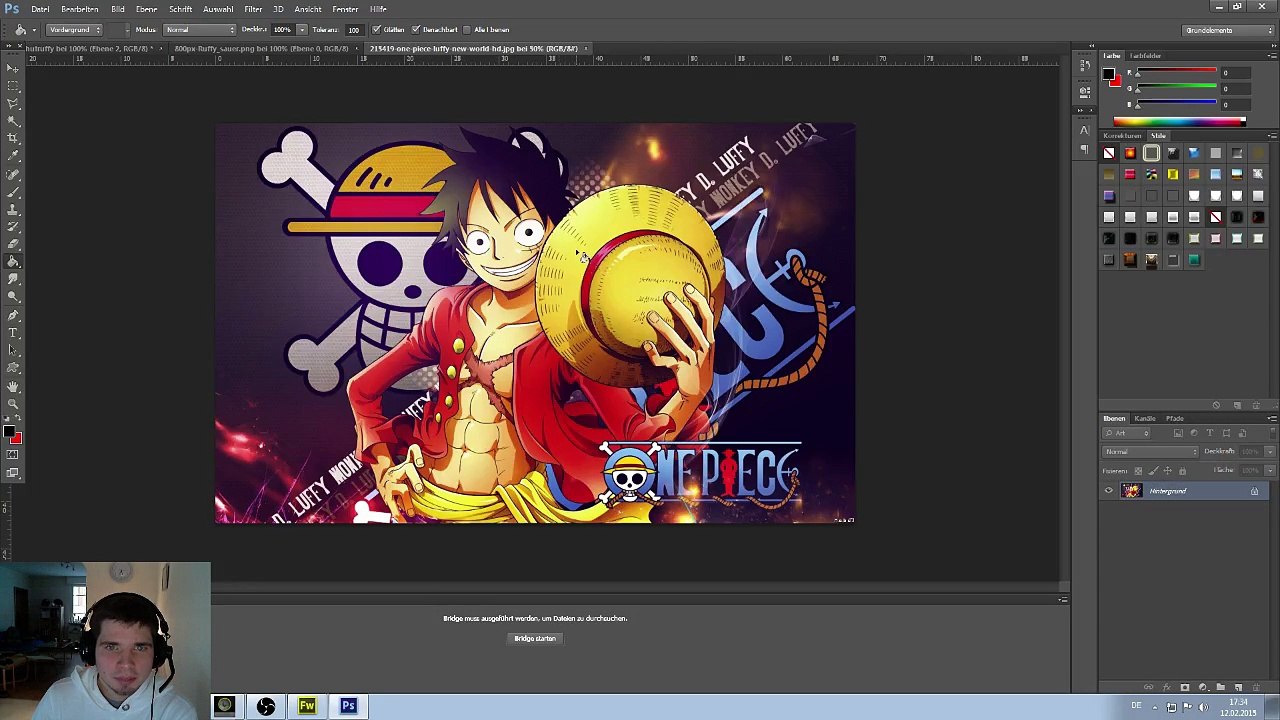
Task: Delete layer with trash icon
Action: pyautogui.click(x=1256, y=687)
